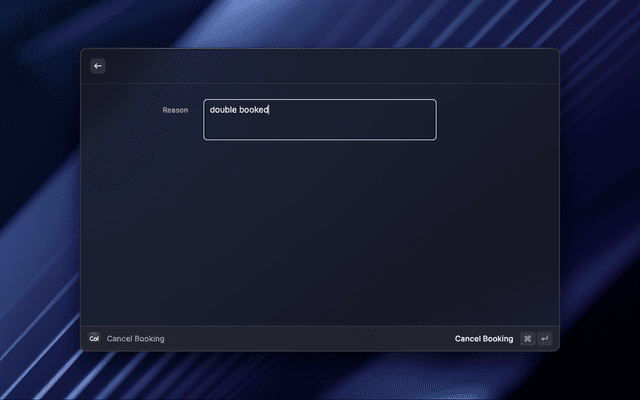Click the Cal.com extension logo
This screenshot has width=640, height=400.
click(94, 339)
